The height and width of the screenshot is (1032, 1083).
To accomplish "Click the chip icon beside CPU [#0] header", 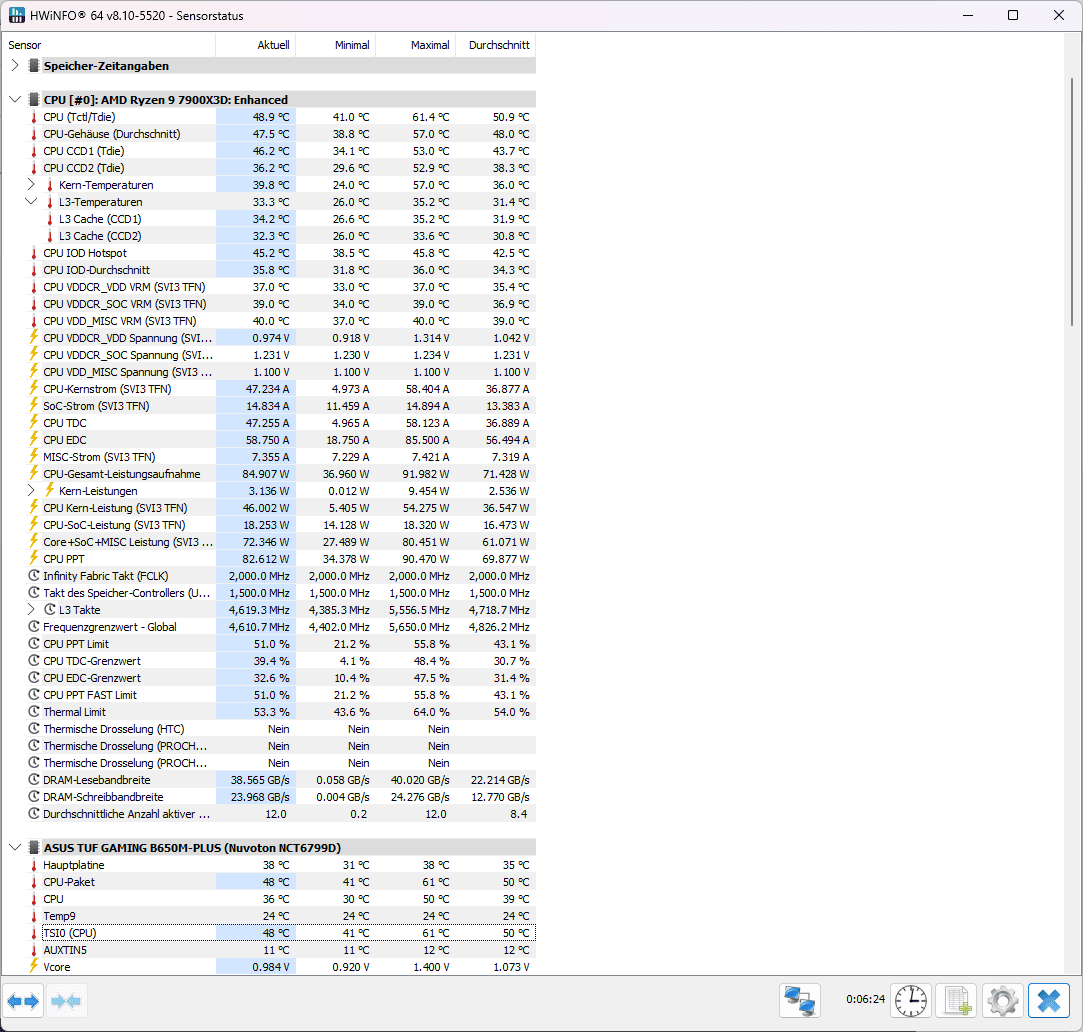I will pyautogui.click(x=33, y=99).
